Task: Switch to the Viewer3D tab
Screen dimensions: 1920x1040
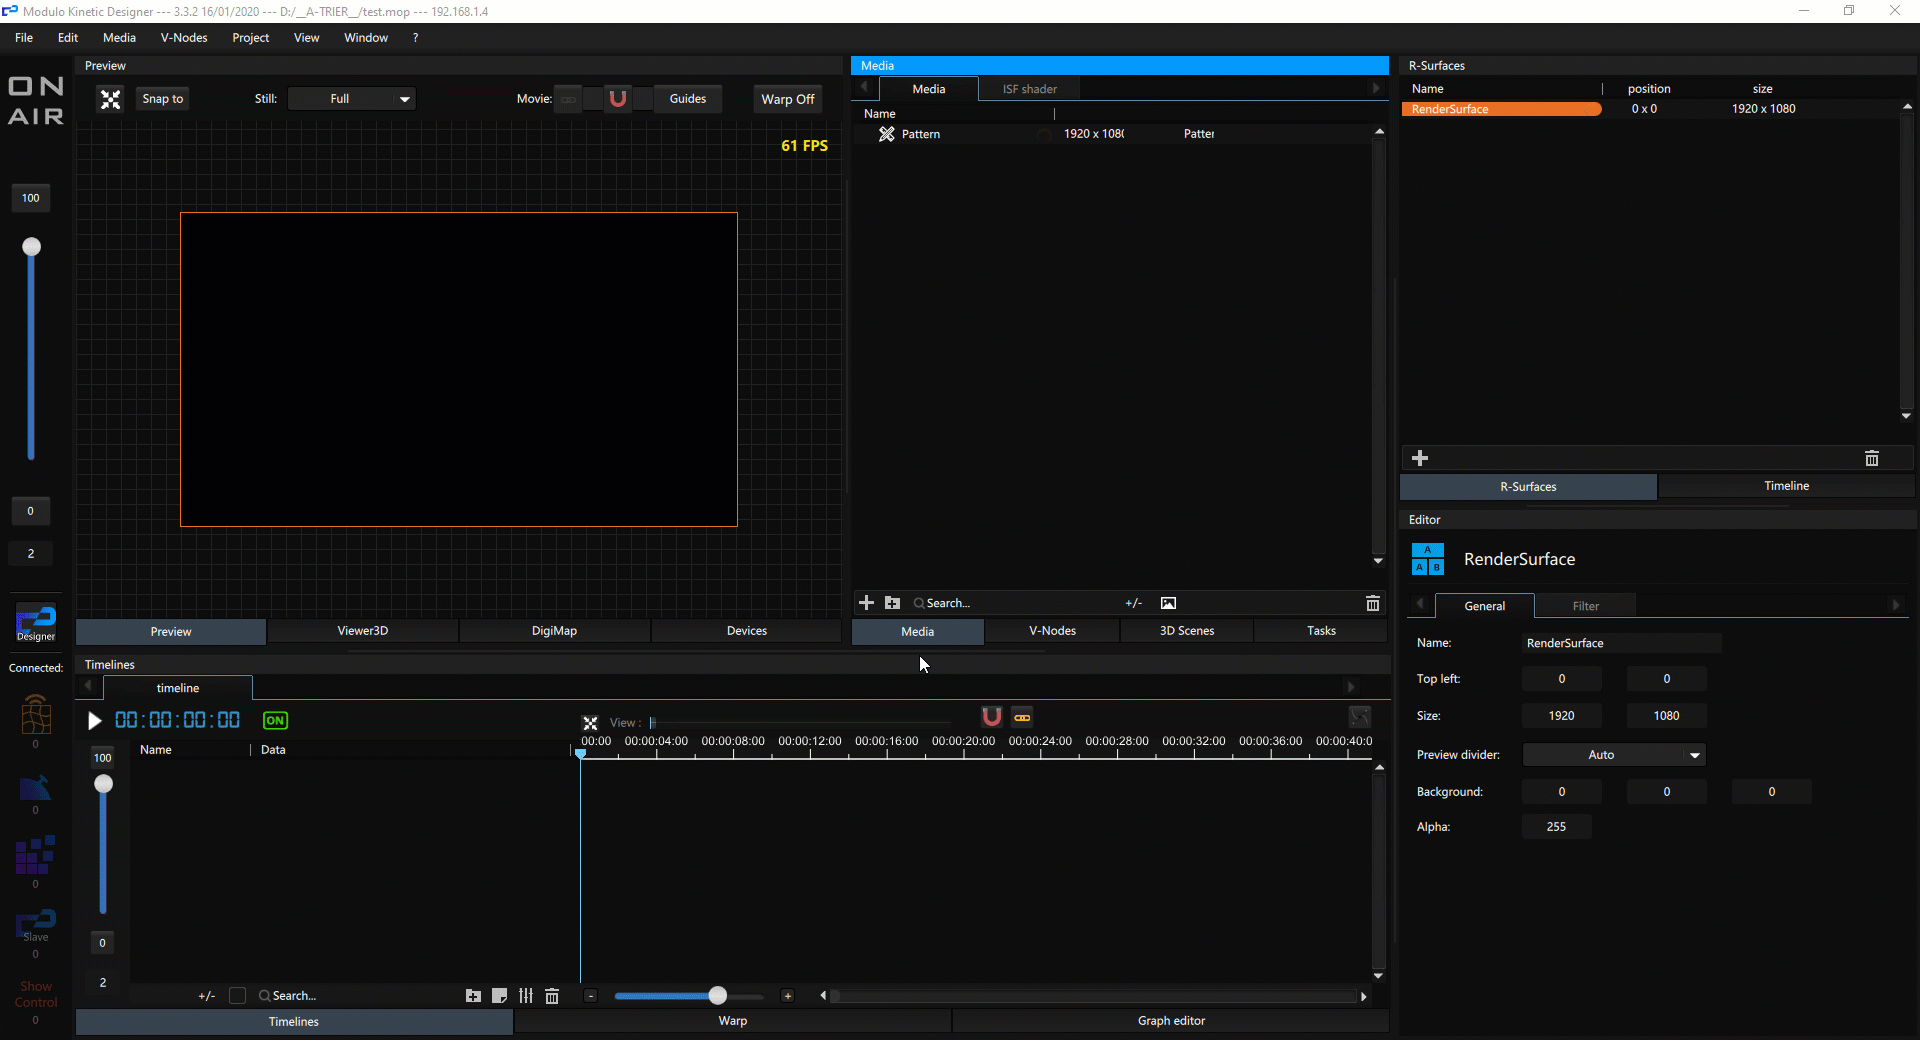Action: click(362, 631)
